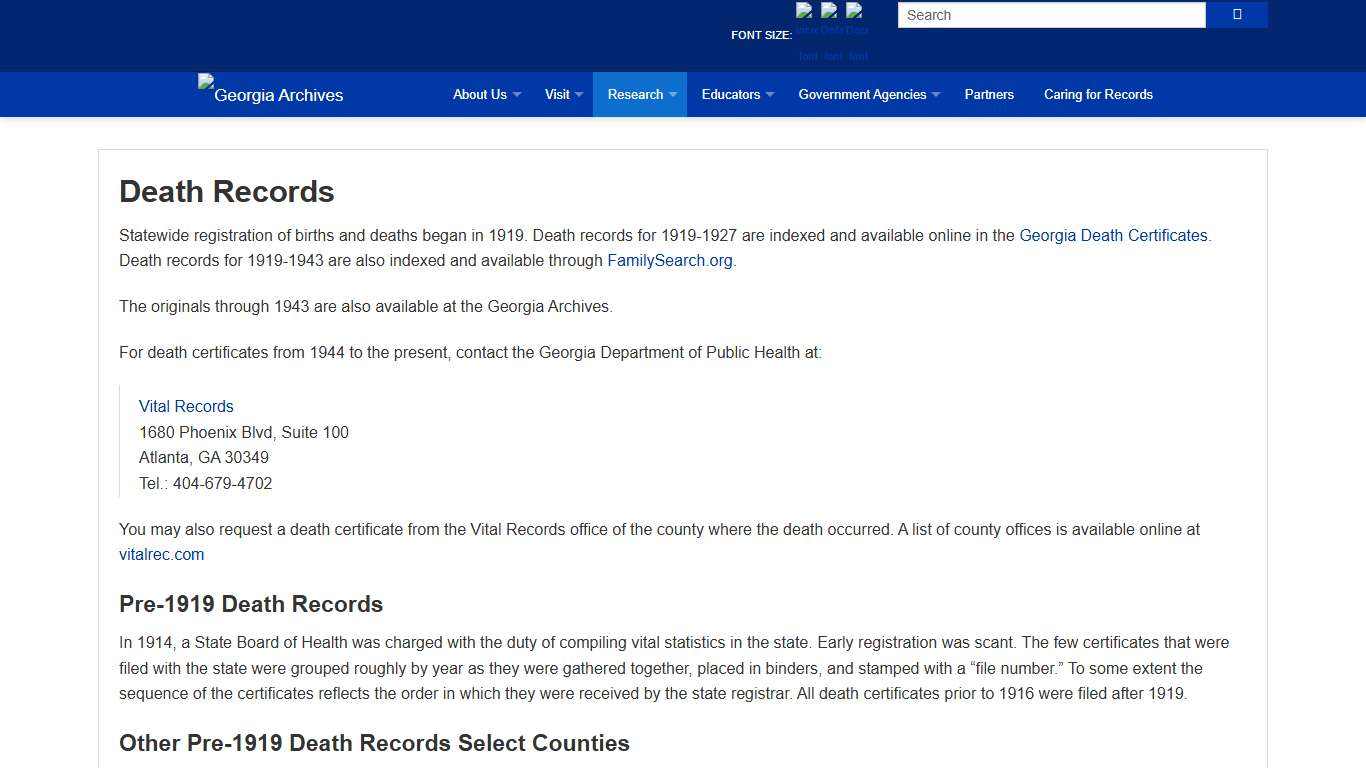Click the search magnifying glass button
Image resolution: width=1366 pixels, height=768 pixels.
click(1236, 15)
